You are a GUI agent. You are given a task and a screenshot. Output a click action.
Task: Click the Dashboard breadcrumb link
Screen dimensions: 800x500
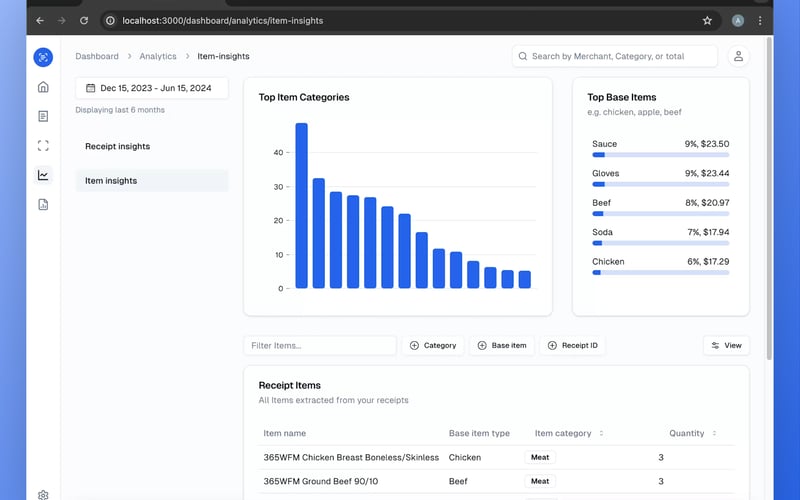pos(97,57)
